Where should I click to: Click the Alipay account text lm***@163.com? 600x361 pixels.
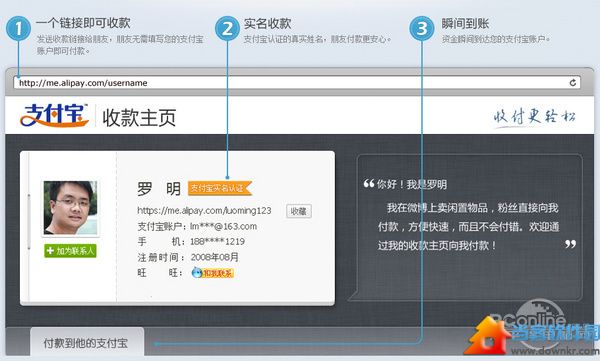223,226
